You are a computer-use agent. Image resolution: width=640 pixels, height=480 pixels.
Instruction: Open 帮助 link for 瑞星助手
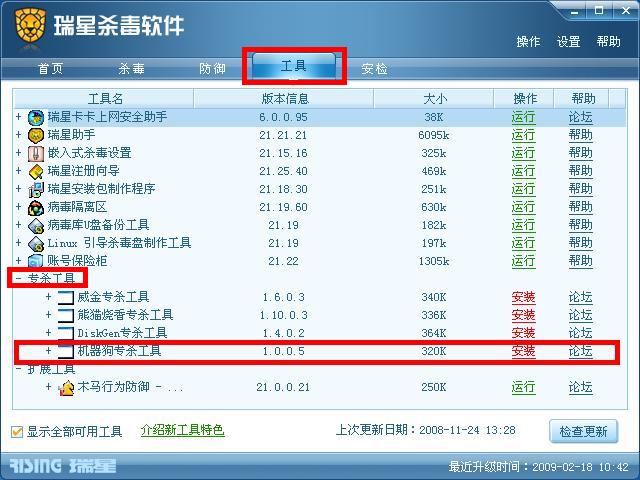[580, 136]
